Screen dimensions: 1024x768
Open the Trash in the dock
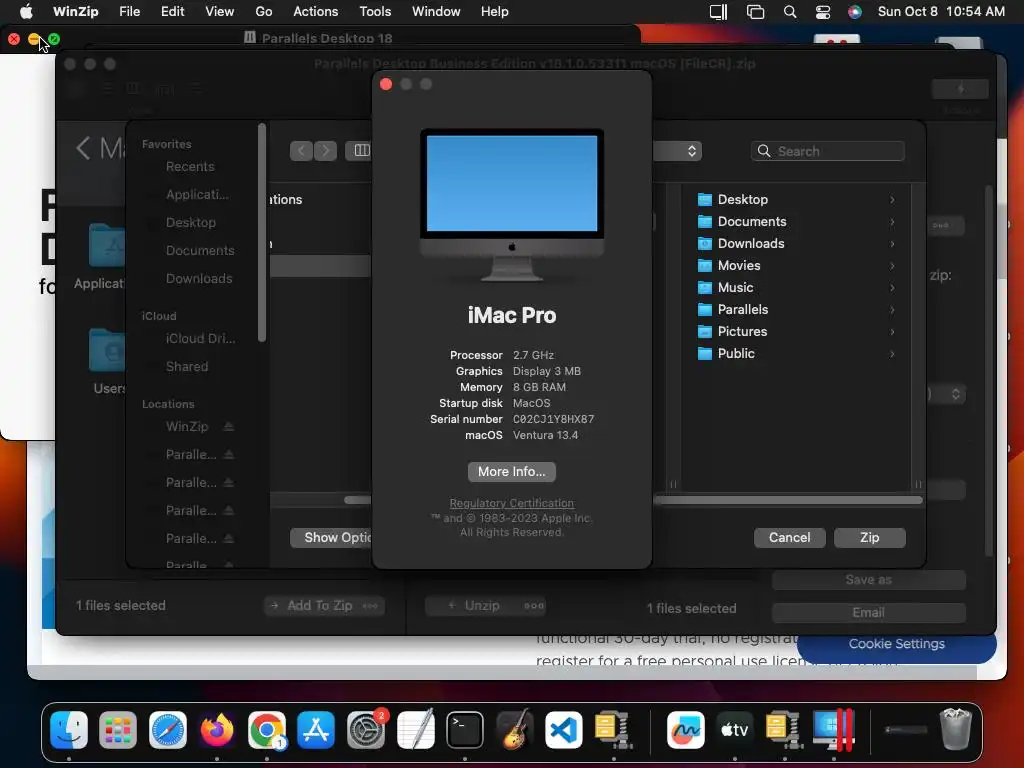955,729
